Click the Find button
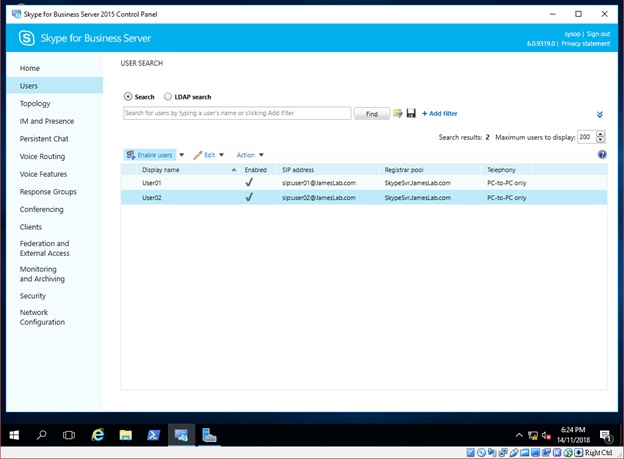Viewport: 624px width, 459px height. [x=372, y=114]
